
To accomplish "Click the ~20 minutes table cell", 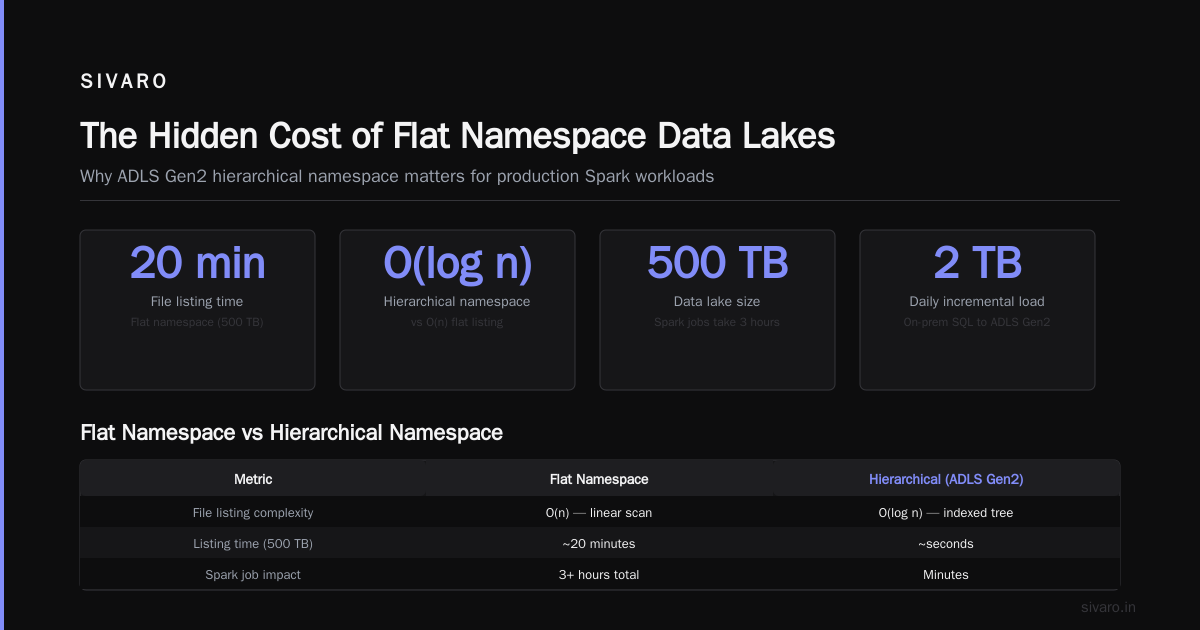I will (x=599, y=543).
